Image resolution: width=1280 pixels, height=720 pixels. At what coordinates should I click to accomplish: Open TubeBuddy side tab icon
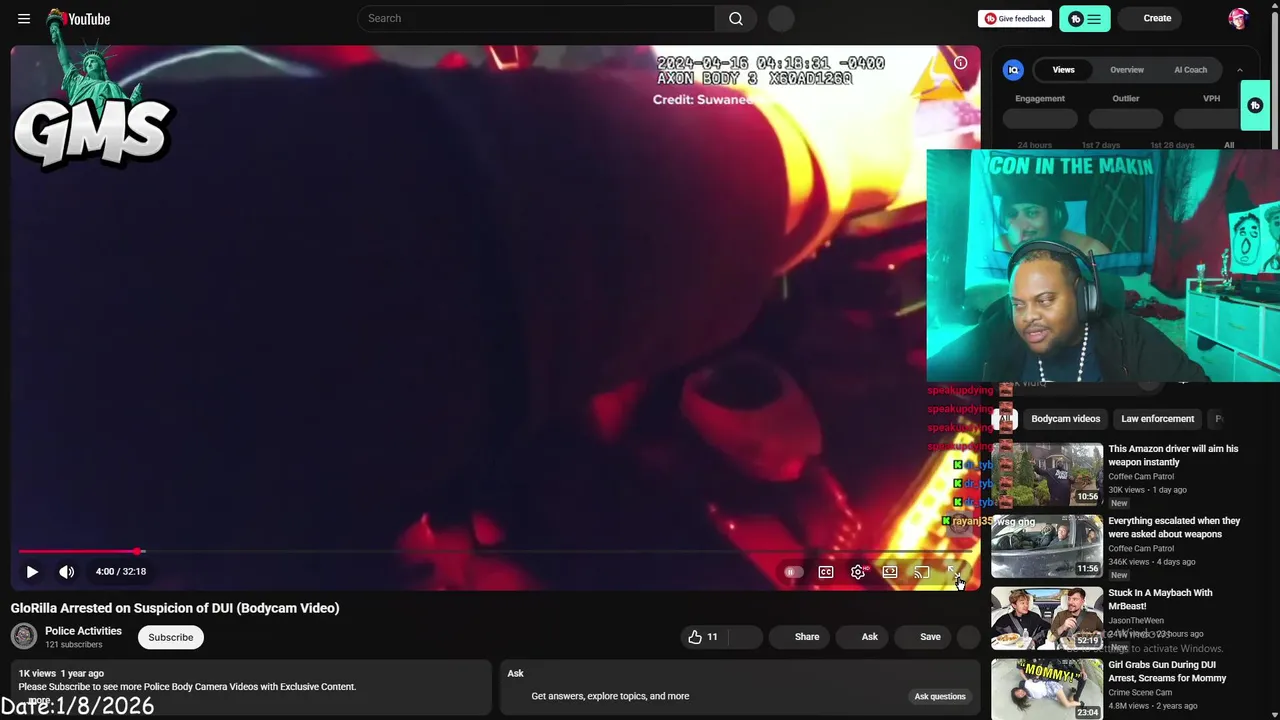coord(1255,105)
